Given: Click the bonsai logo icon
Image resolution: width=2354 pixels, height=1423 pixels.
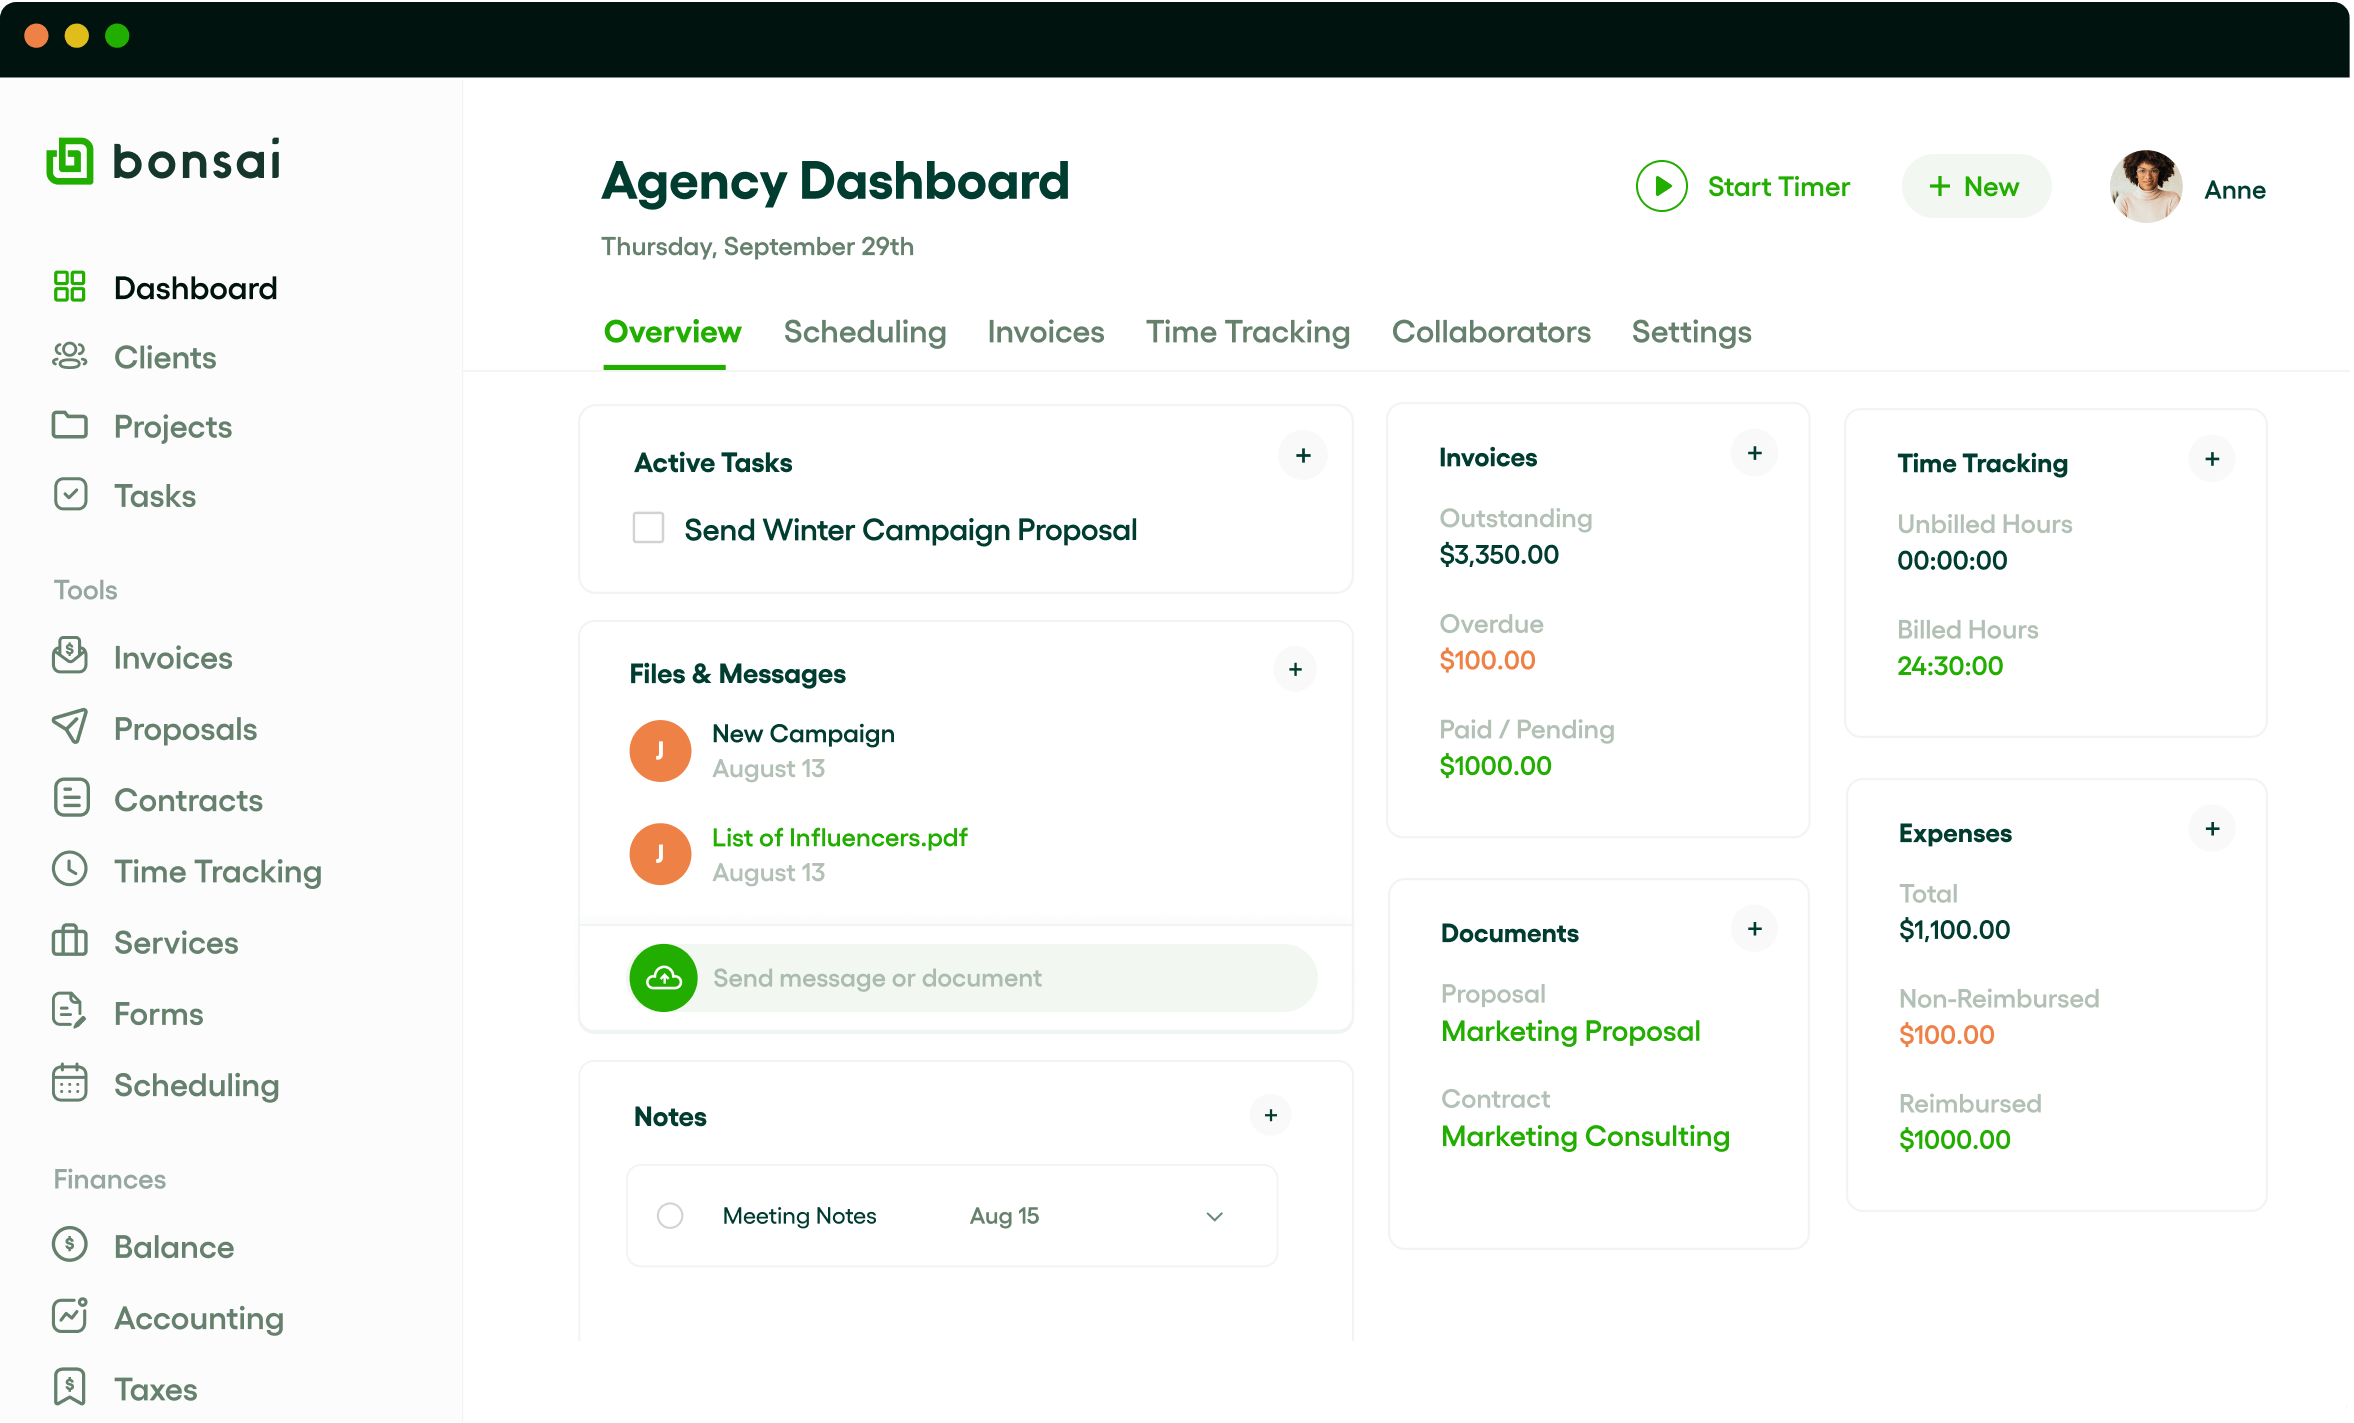Looking at the screenshot, I should click(69, 161).
